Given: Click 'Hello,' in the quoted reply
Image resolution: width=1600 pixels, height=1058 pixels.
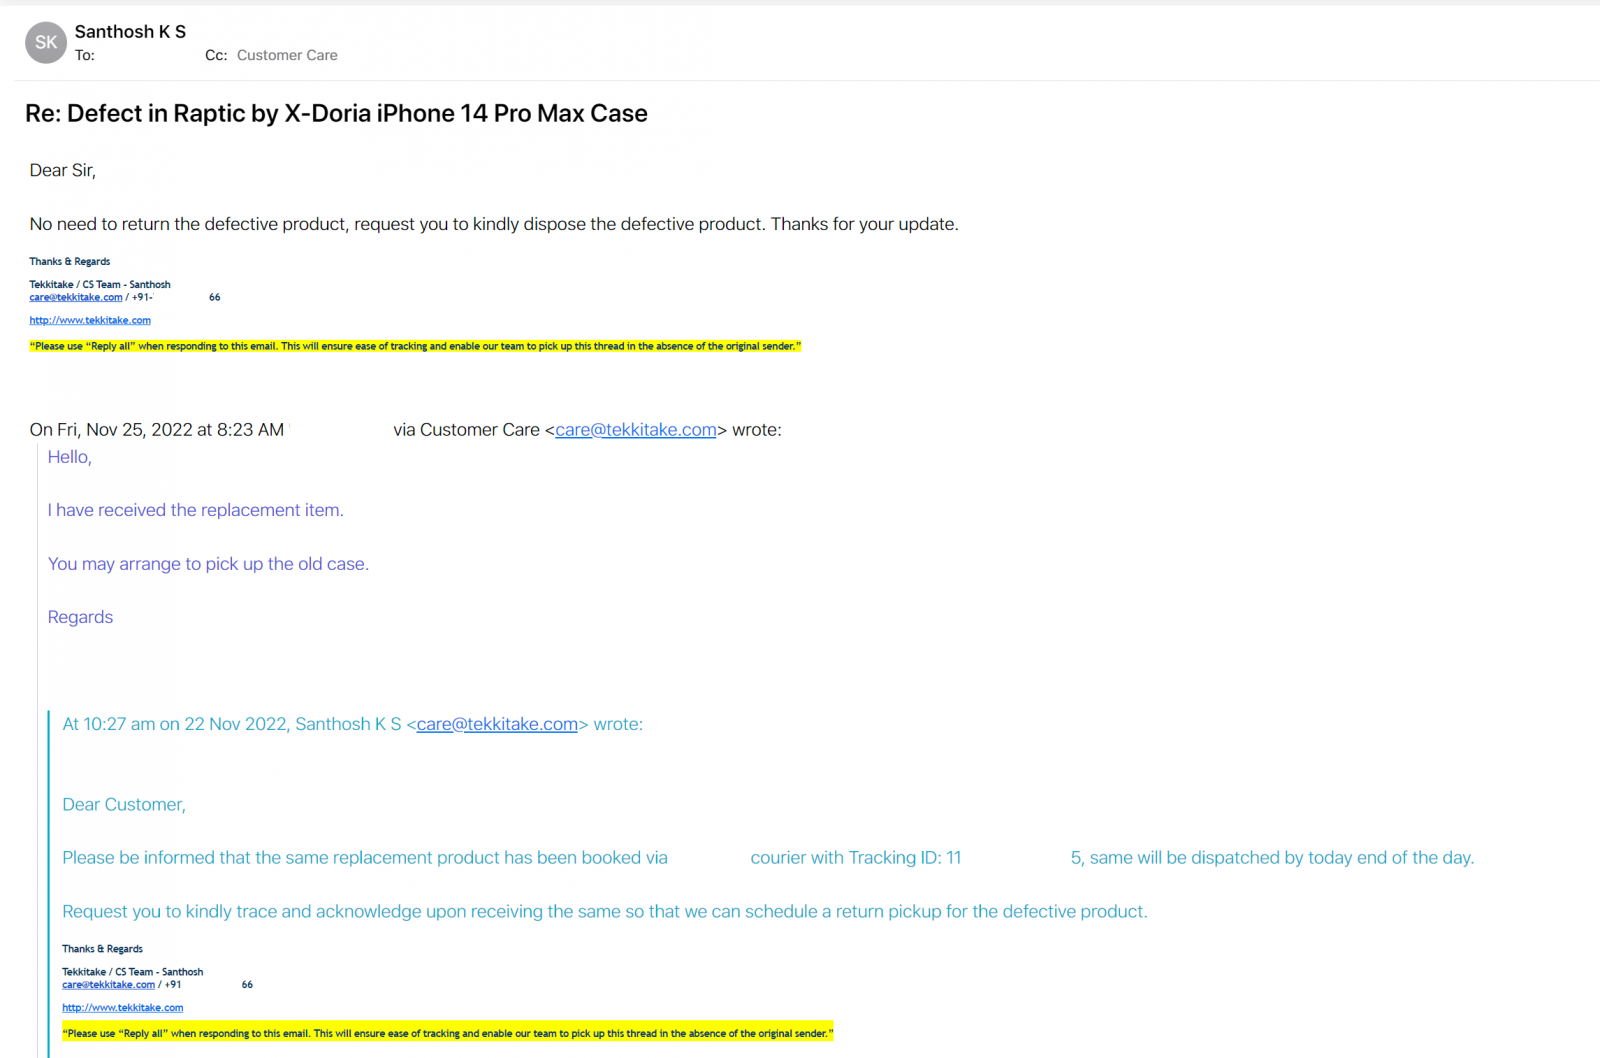Looking at the screenshot, I should click(70, 457).
